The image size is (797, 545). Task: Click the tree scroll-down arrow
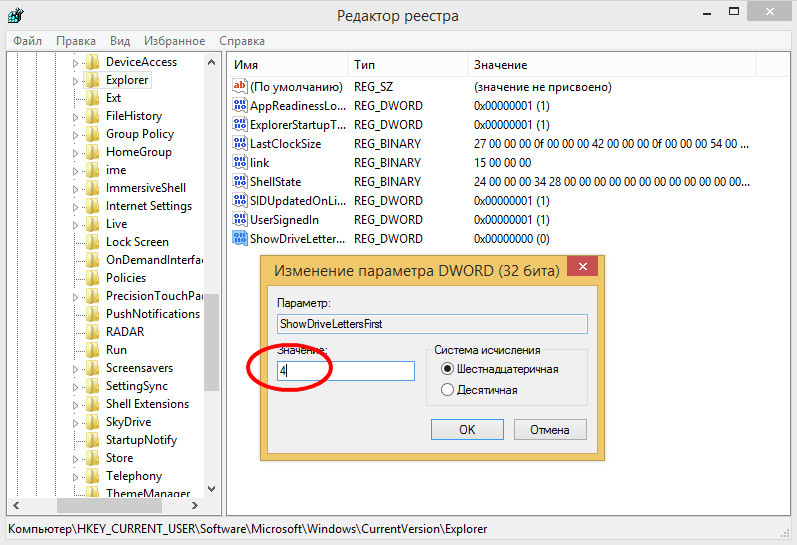211,489
